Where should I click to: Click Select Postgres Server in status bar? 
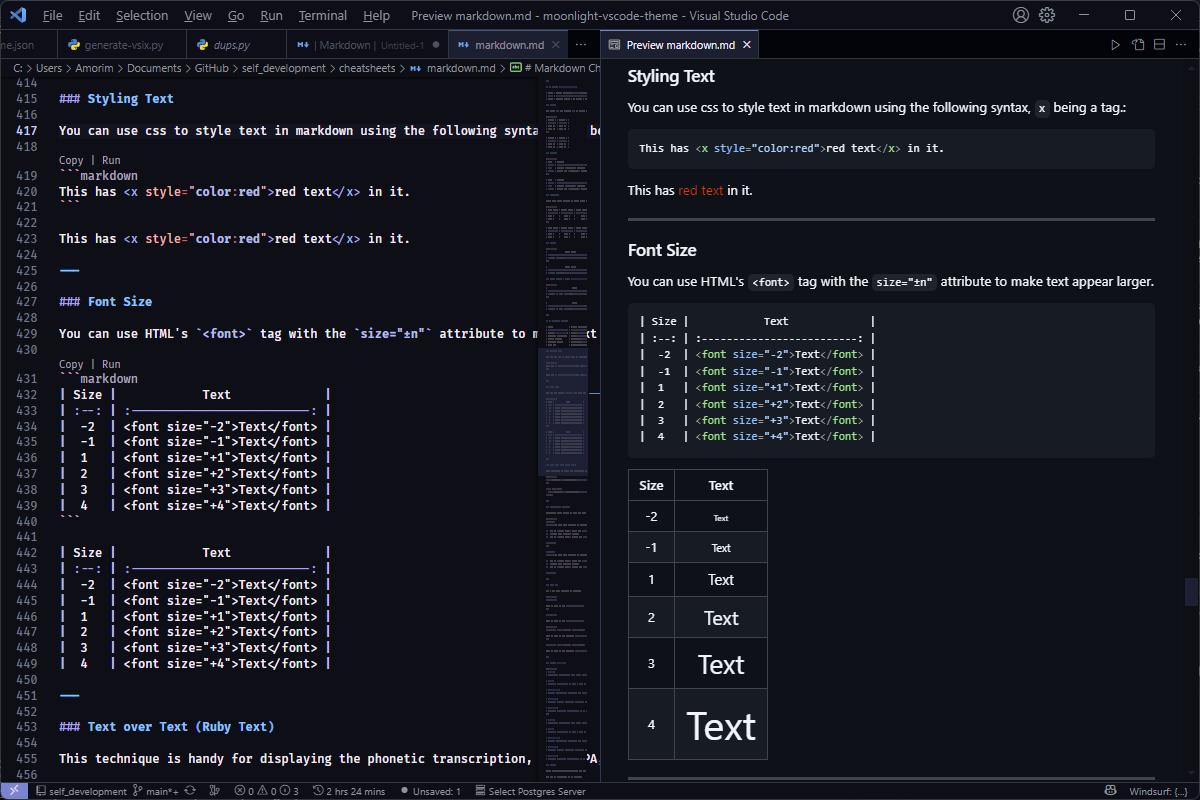pyautogui.click(x=530, y=791)
